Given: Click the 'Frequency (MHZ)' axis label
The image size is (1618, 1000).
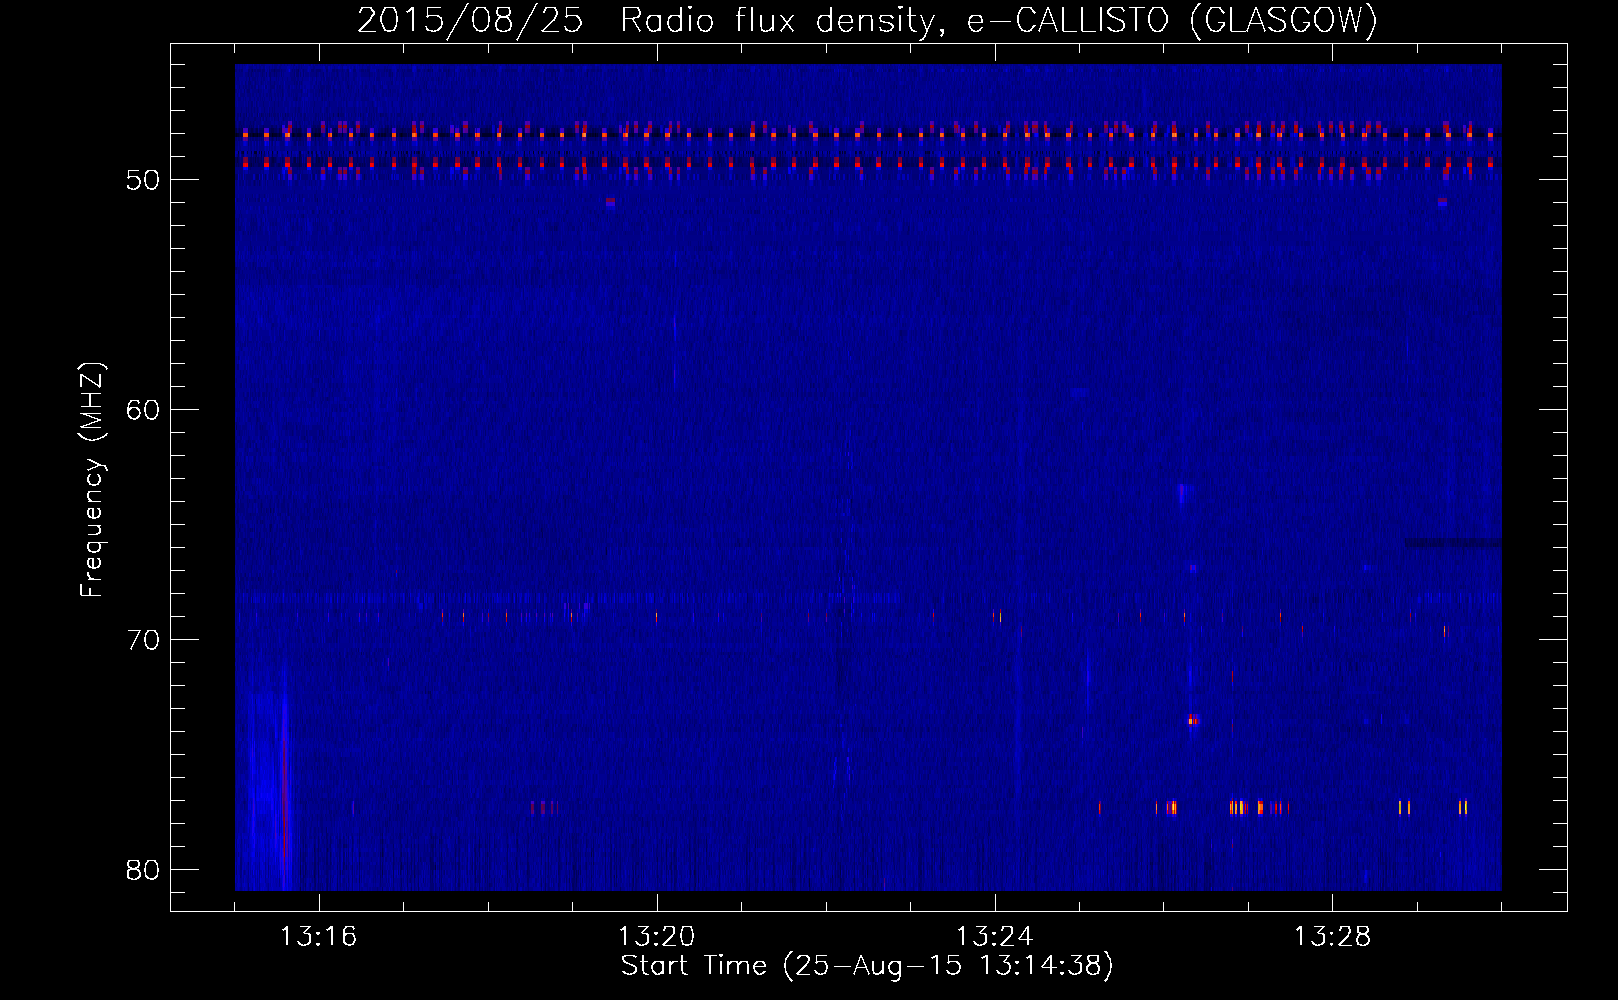Looking at the screenshot, I should pyautogui.click(x=91, y=480).
